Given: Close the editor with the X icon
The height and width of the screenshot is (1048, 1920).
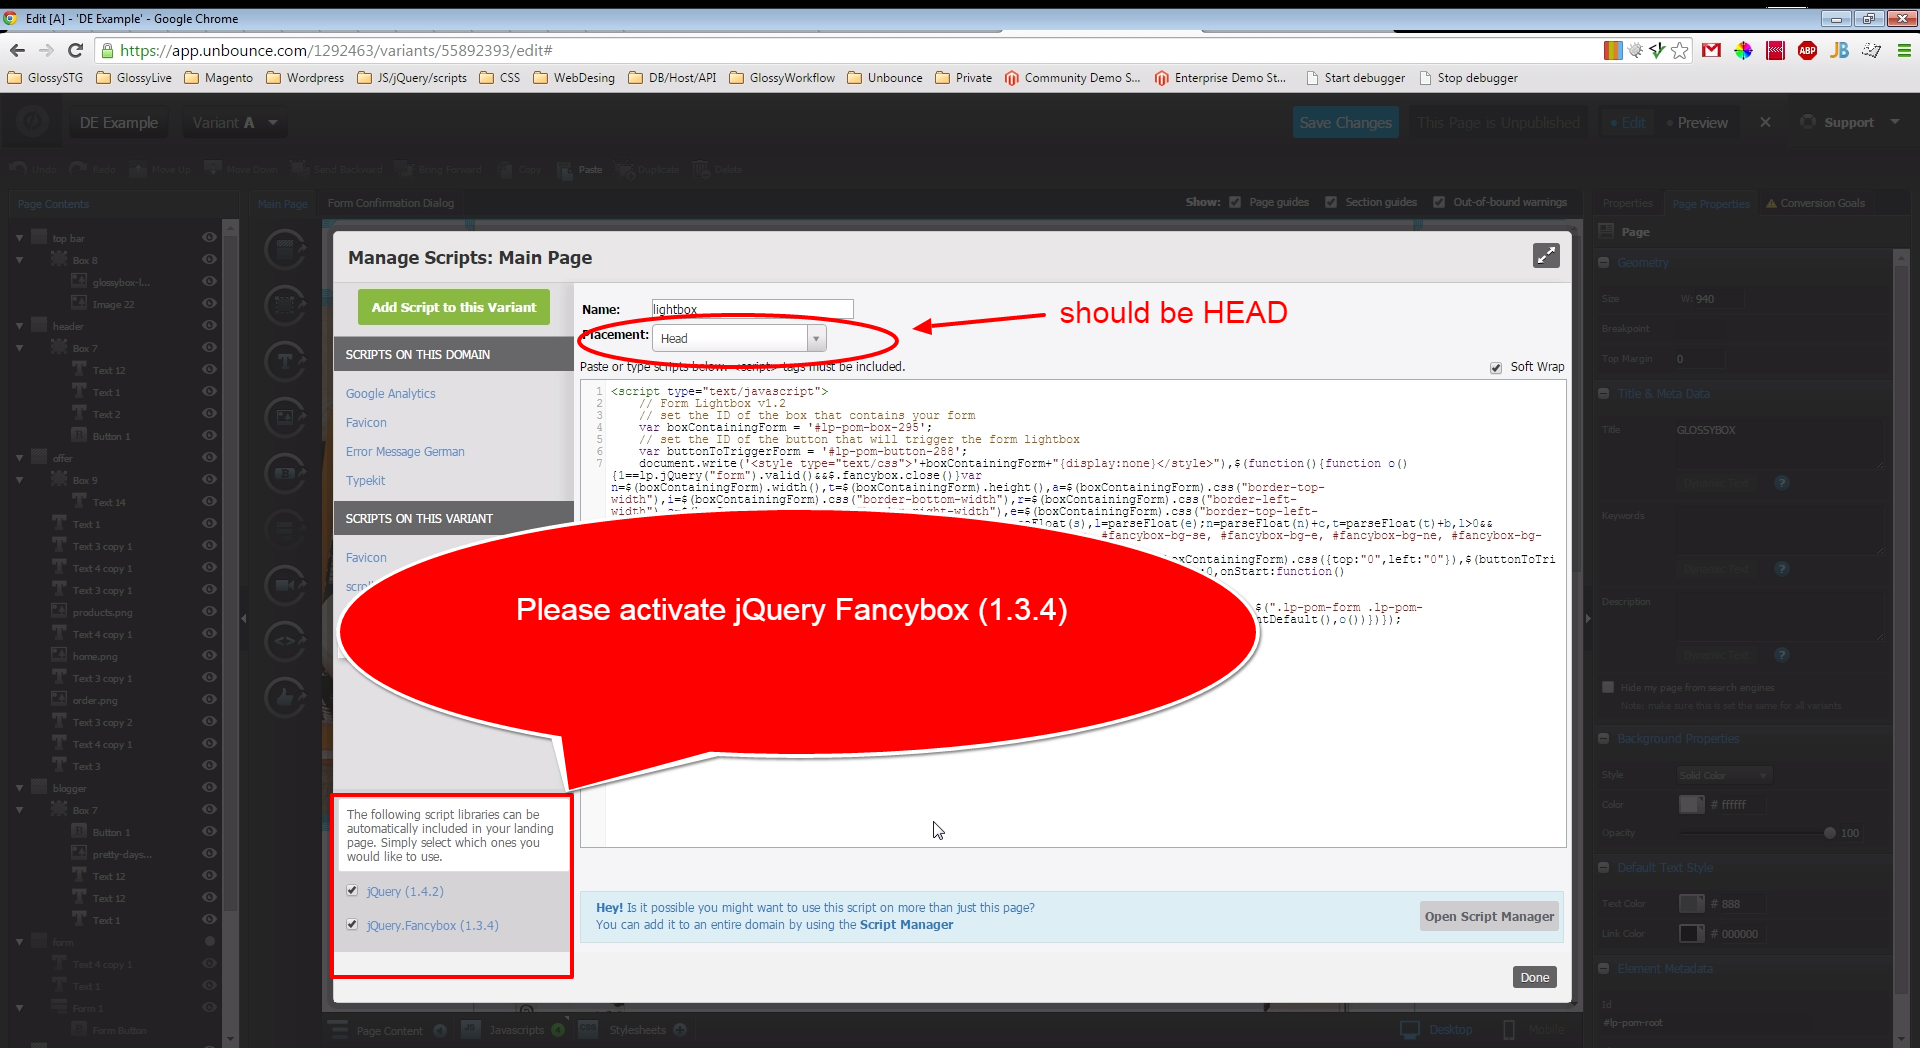Looking at the screenshot, I should (1765, 122).
